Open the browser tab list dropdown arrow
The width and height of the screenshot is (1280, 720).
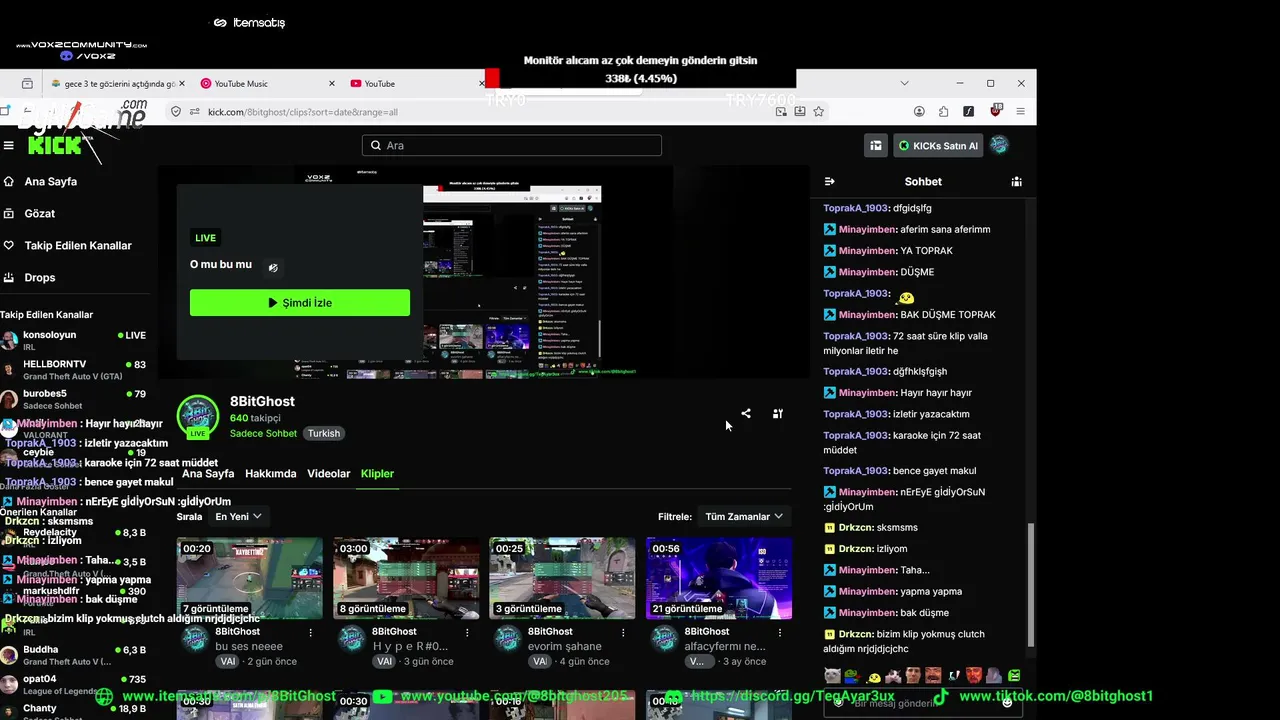coord(905,83)
